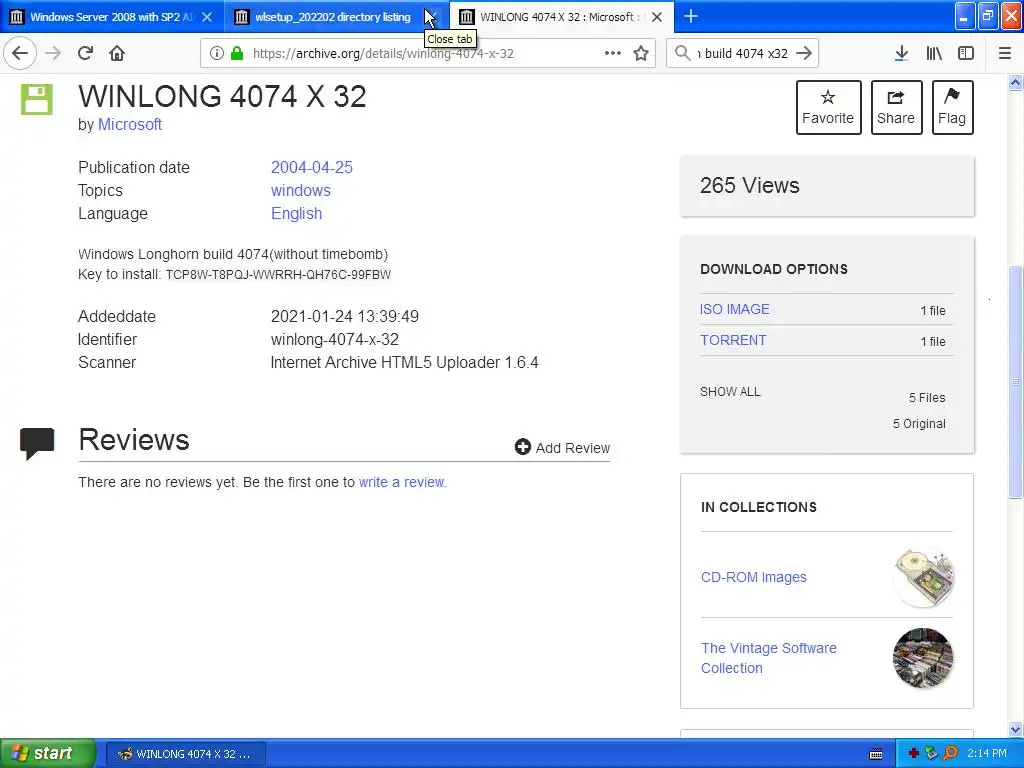Close the WINLONG 4074 X 32 tab
1024x768 pixels.
pyautogui.click(x=657, y=16)
